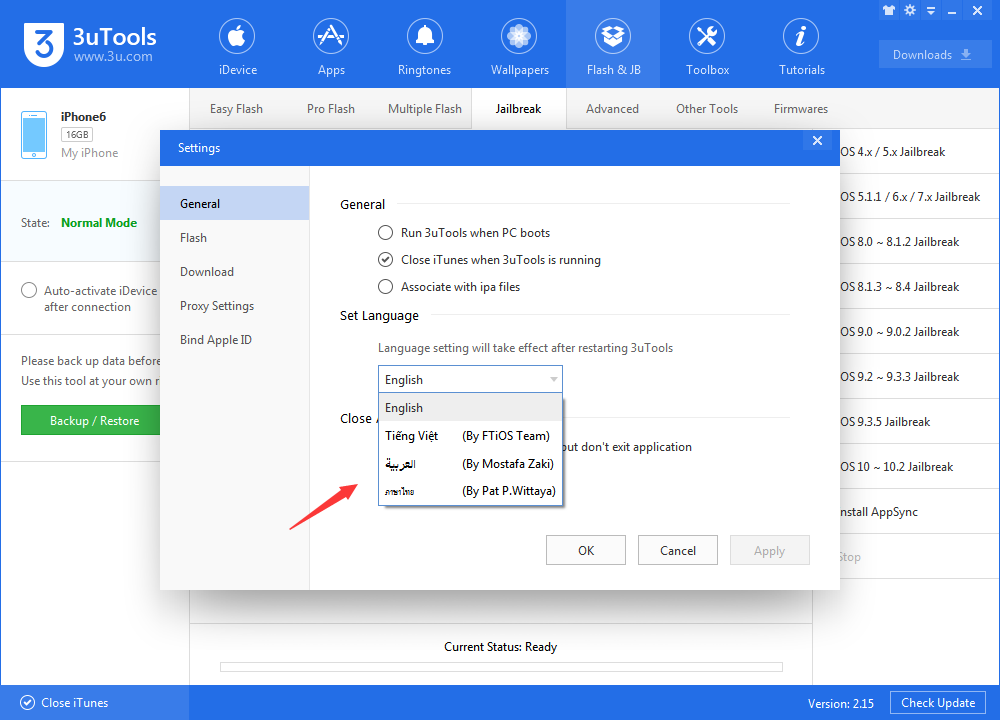The image size is (1000, 720).
Task: Switch to the Pro Flash tab
Action: pyautogui.click(x=330, y=109)
